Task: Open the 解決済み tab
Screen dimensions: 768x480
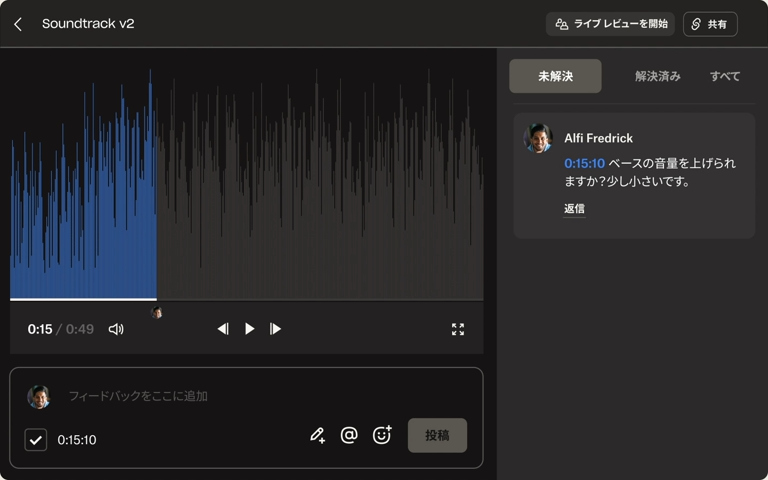Action: (x=657, y=76)
